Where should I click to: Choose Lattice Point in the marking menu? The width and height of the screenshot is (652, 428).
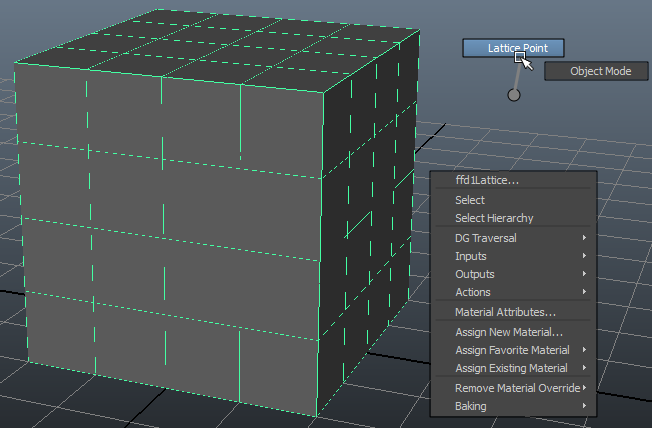pyautogui.click(x=512, y=48)
